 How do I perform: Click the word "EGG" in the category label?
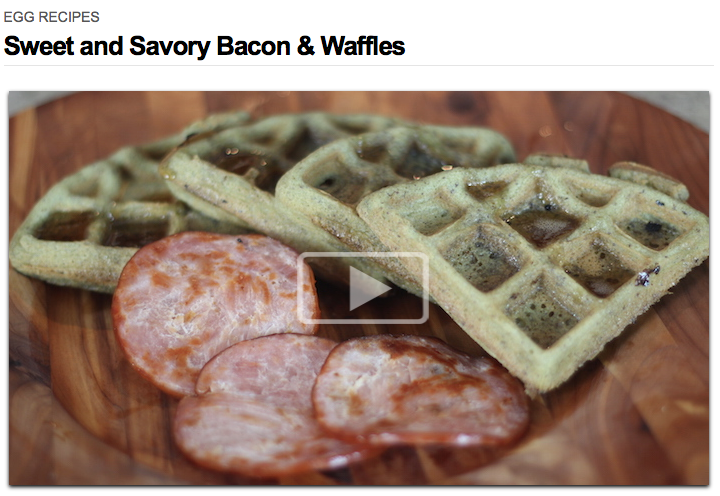pos(19,17)
